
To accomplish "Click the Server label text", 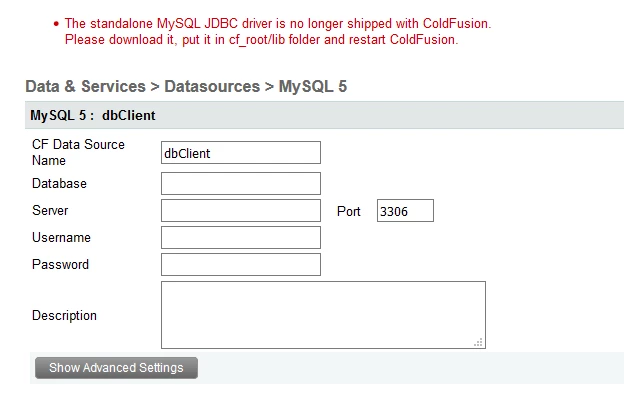I will click(x=50, y=210).
